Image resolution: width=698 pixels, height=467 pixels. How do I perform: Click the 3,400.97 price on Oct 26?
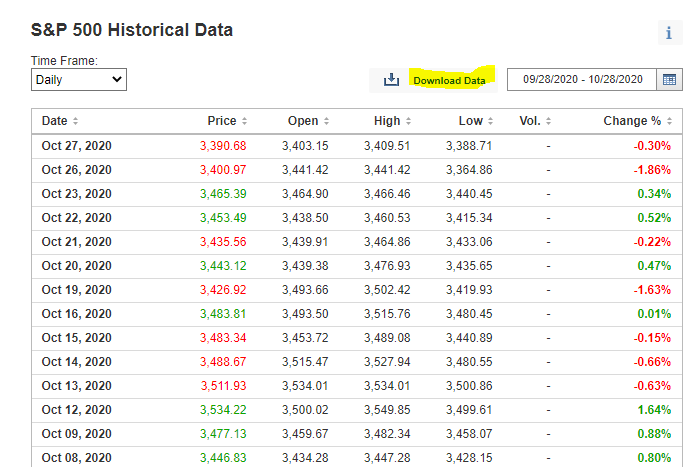click(x=222, y=170)
